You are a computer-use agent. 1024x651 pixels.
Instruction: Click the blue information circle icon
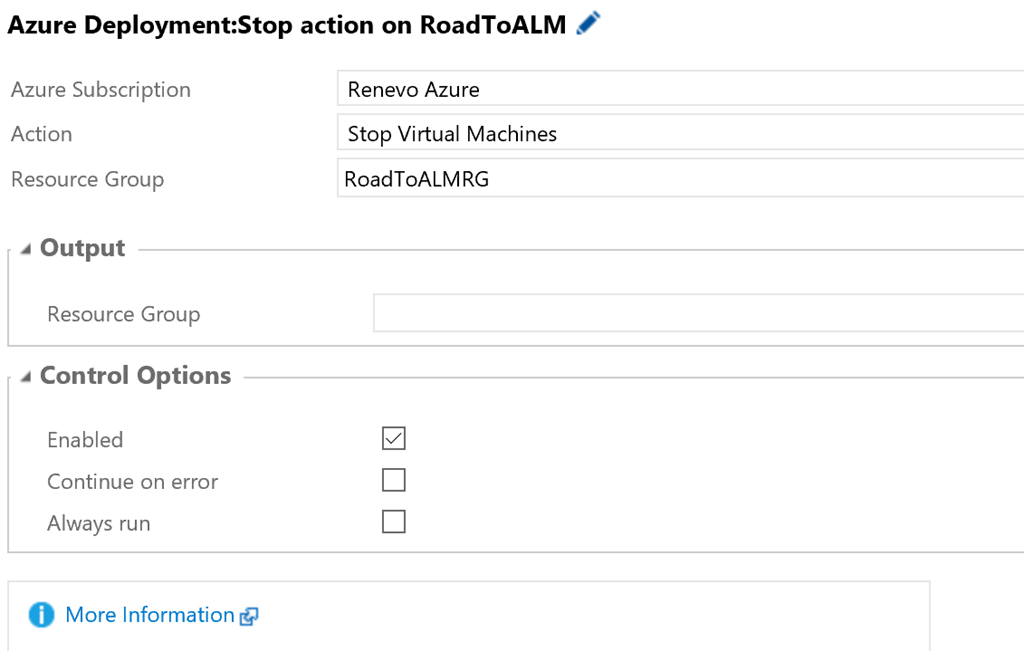click(x=41, y=615)
